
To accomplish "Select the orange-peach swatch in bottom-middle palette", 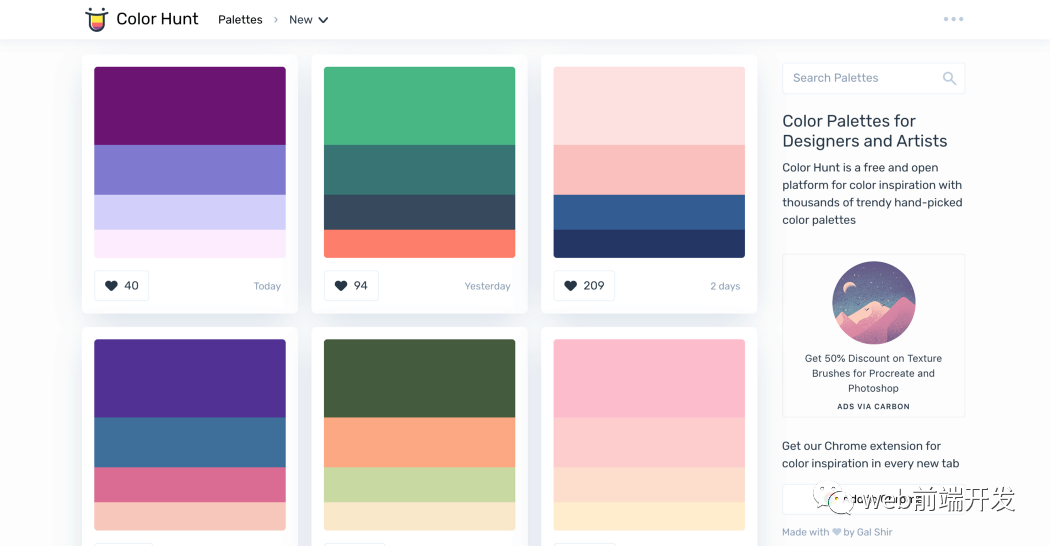I will [419, 443].
